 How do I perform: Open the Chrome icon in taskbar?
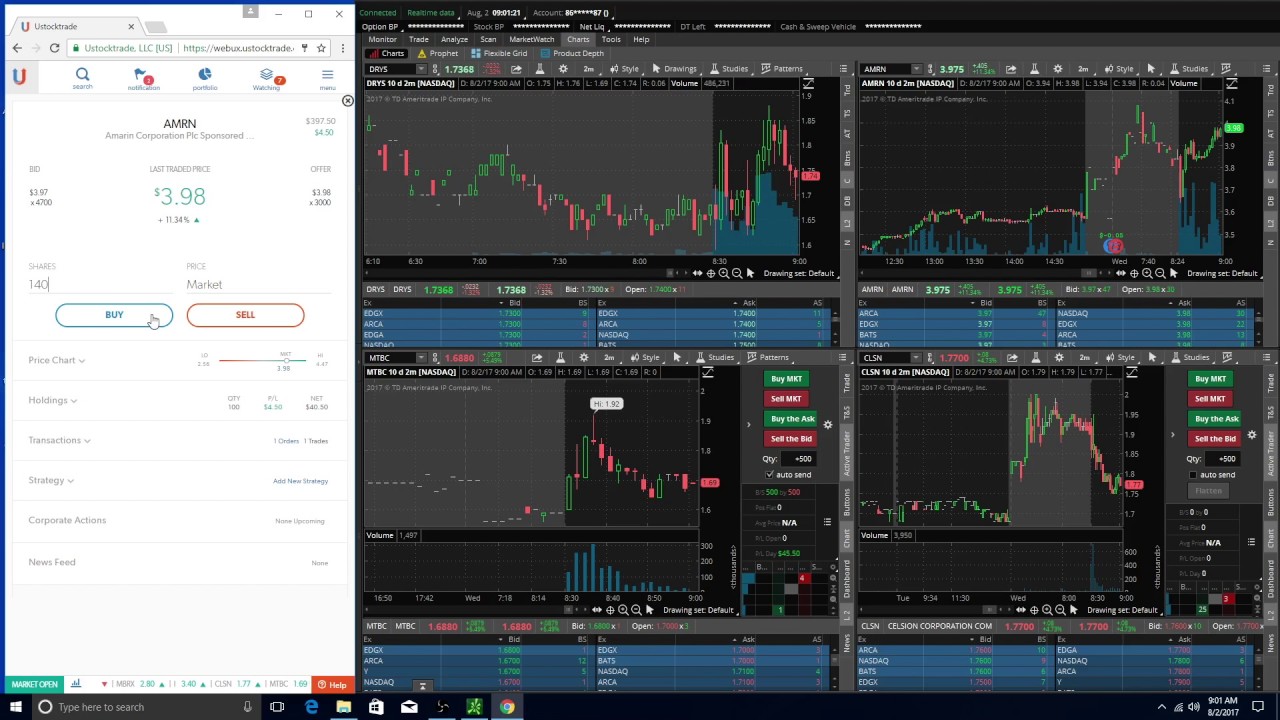coord(507,707)
